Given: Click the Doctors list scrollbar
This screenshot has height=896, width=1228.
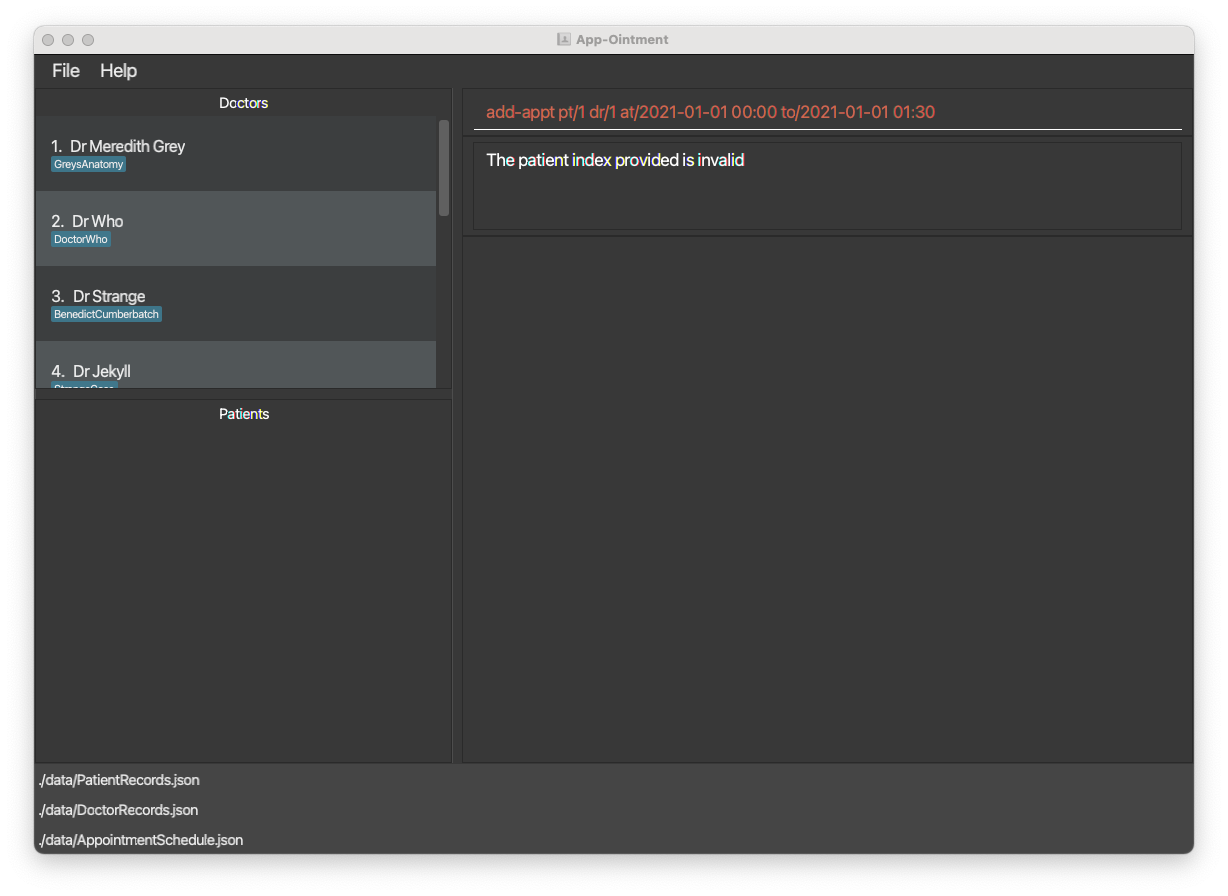Looking at the screenshot, I should tap(444, 168).
